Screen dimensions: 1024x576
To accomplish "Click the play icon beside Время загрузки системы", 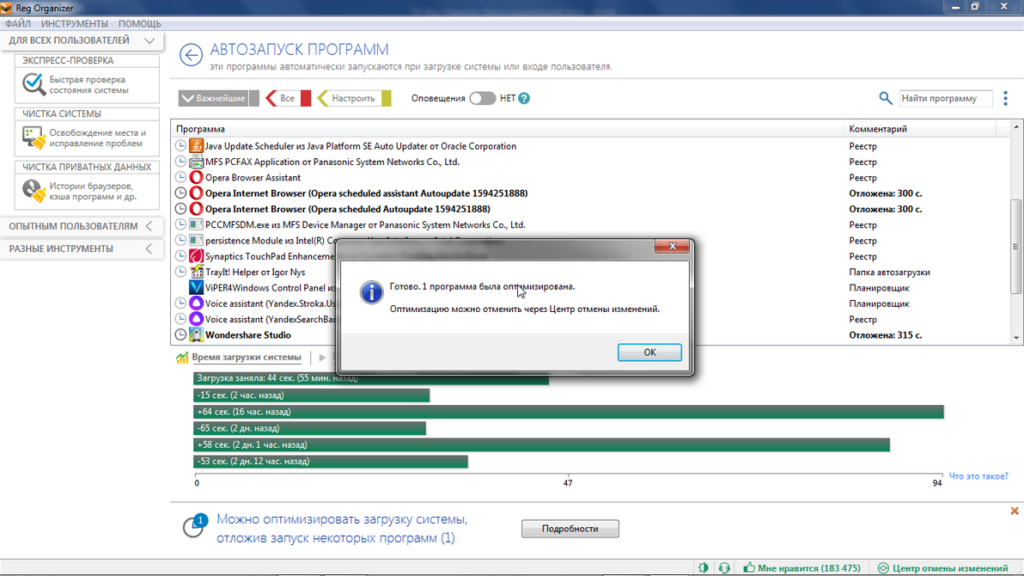I will click(x=321, y=357).
